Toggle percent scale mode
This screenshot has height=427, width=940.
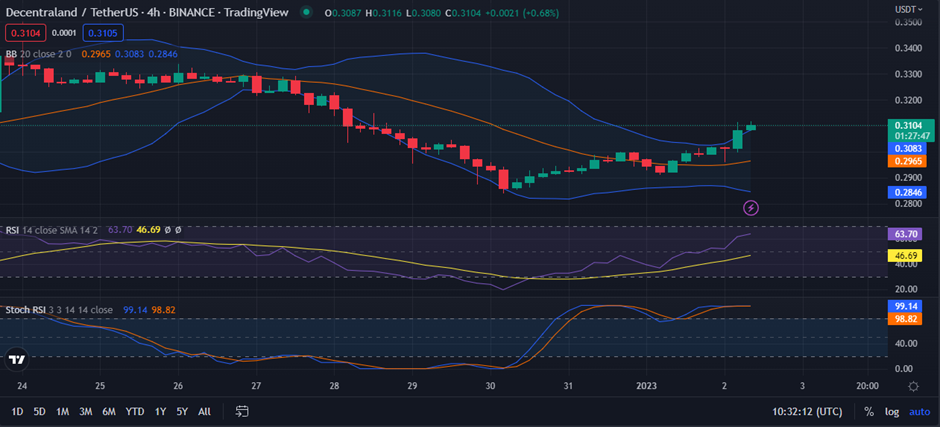tap(869, 411)
